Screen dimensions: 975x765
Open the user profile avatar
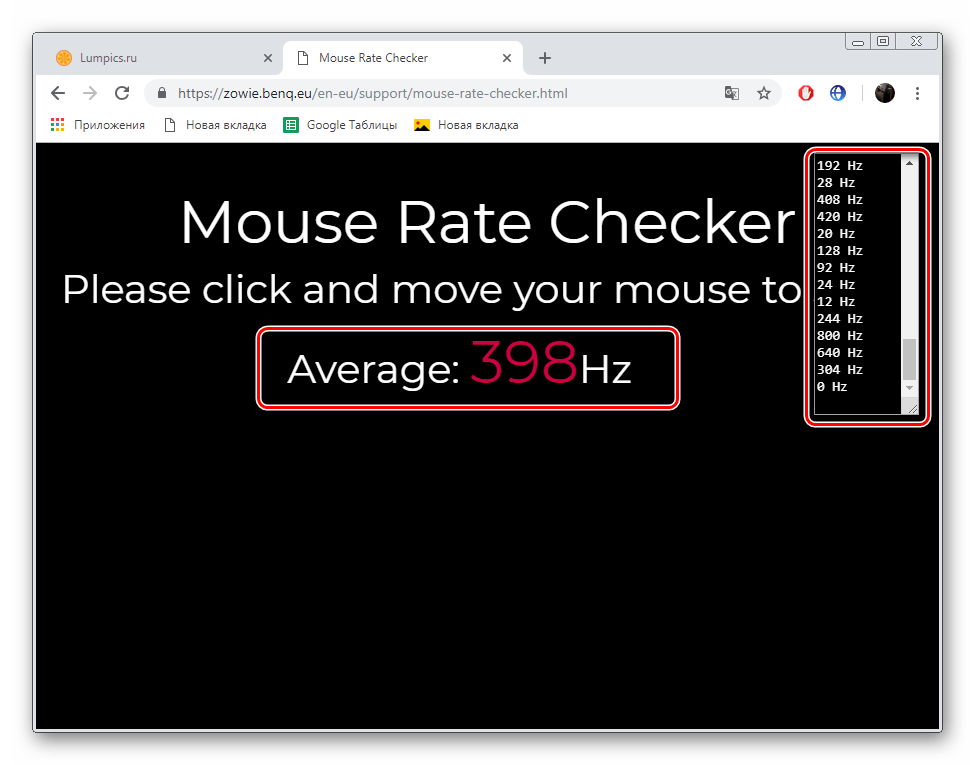(884, 93)
